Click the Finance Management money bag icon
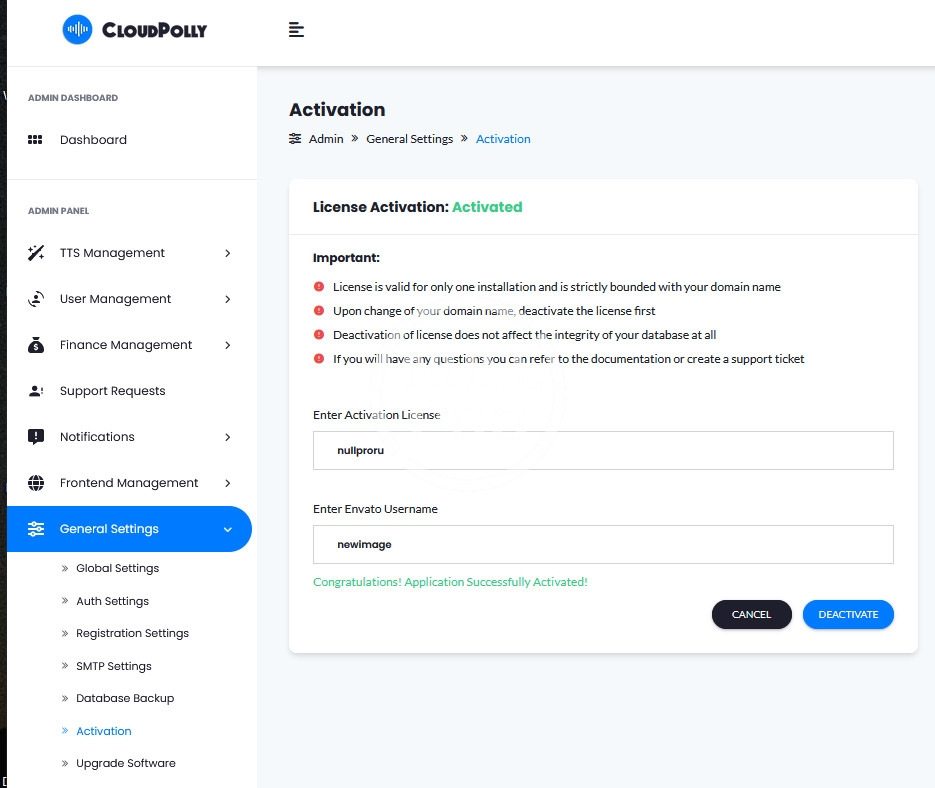935x788 pixels. coord(36,345)
